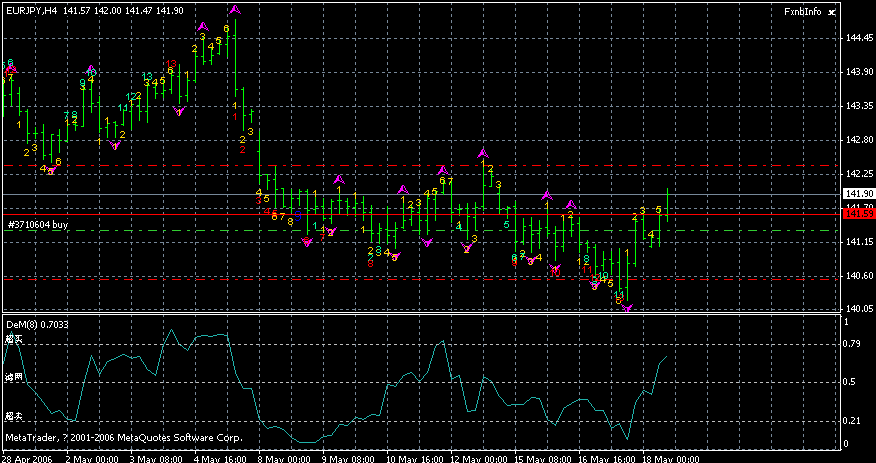Click the 142.25 price scale label
Viewport: 876px width, 463px height.
click(x=859, y=174)
